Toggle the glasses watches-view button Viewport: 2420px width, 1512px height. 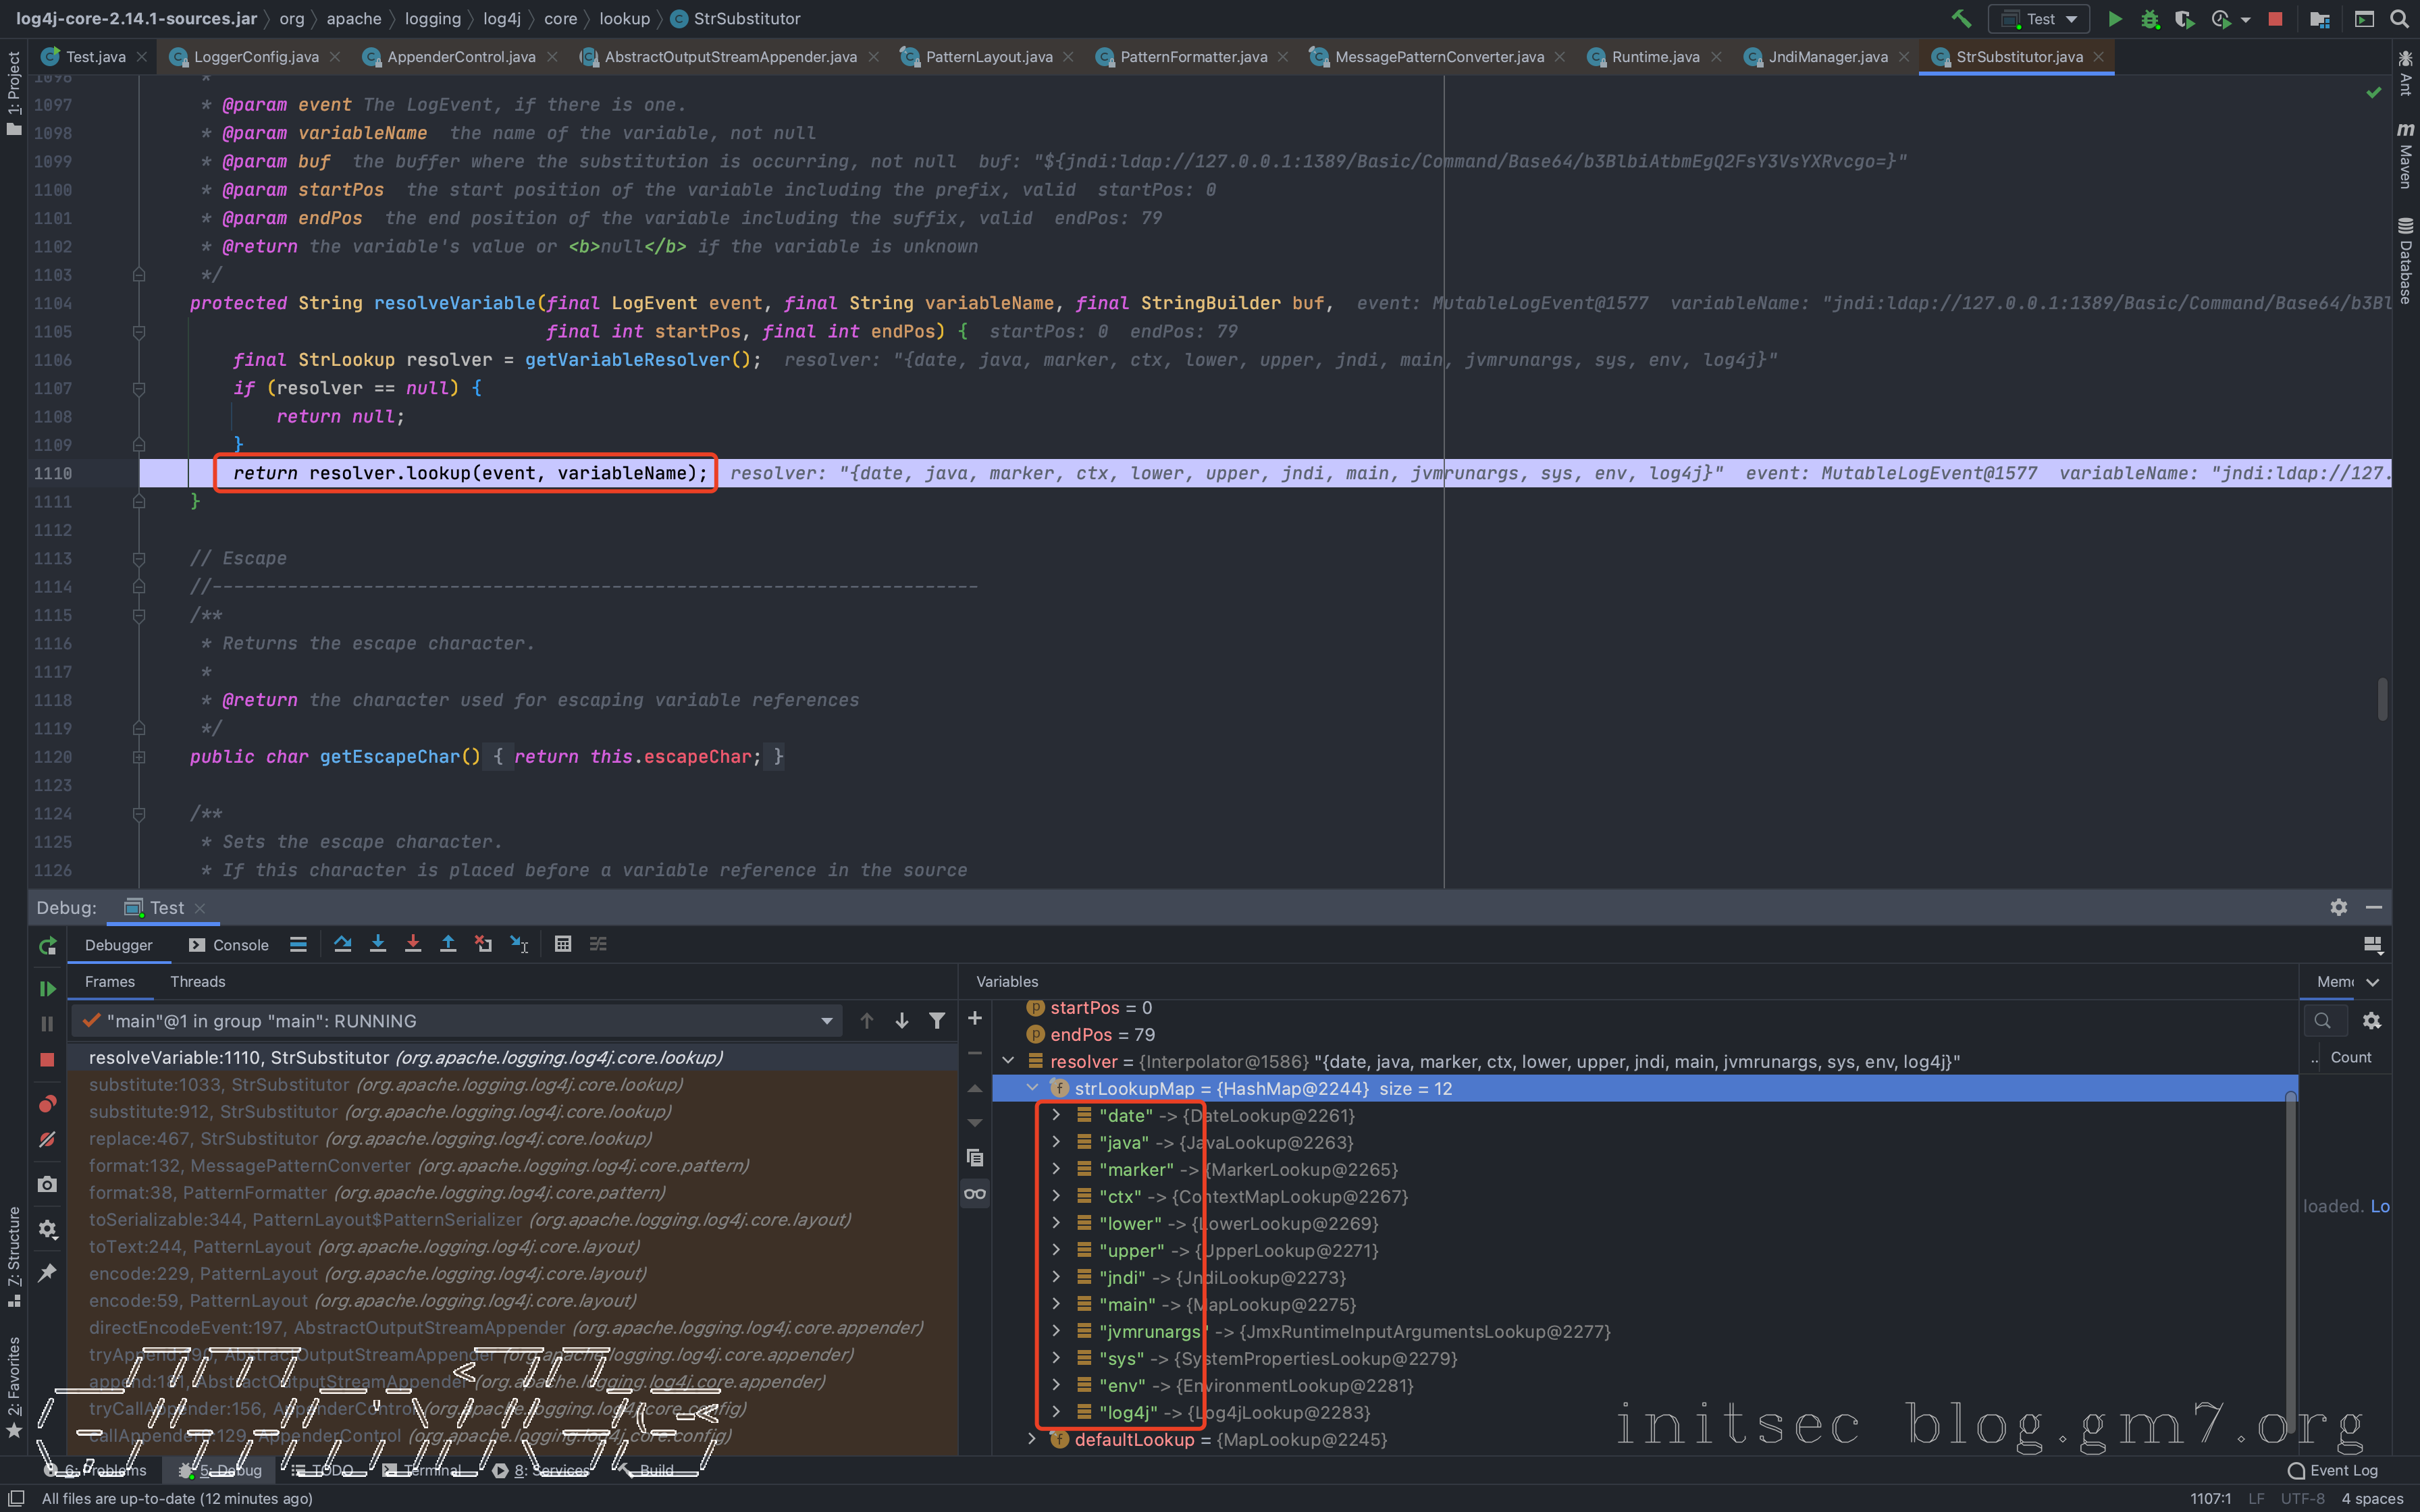[x=975, y=1193]
